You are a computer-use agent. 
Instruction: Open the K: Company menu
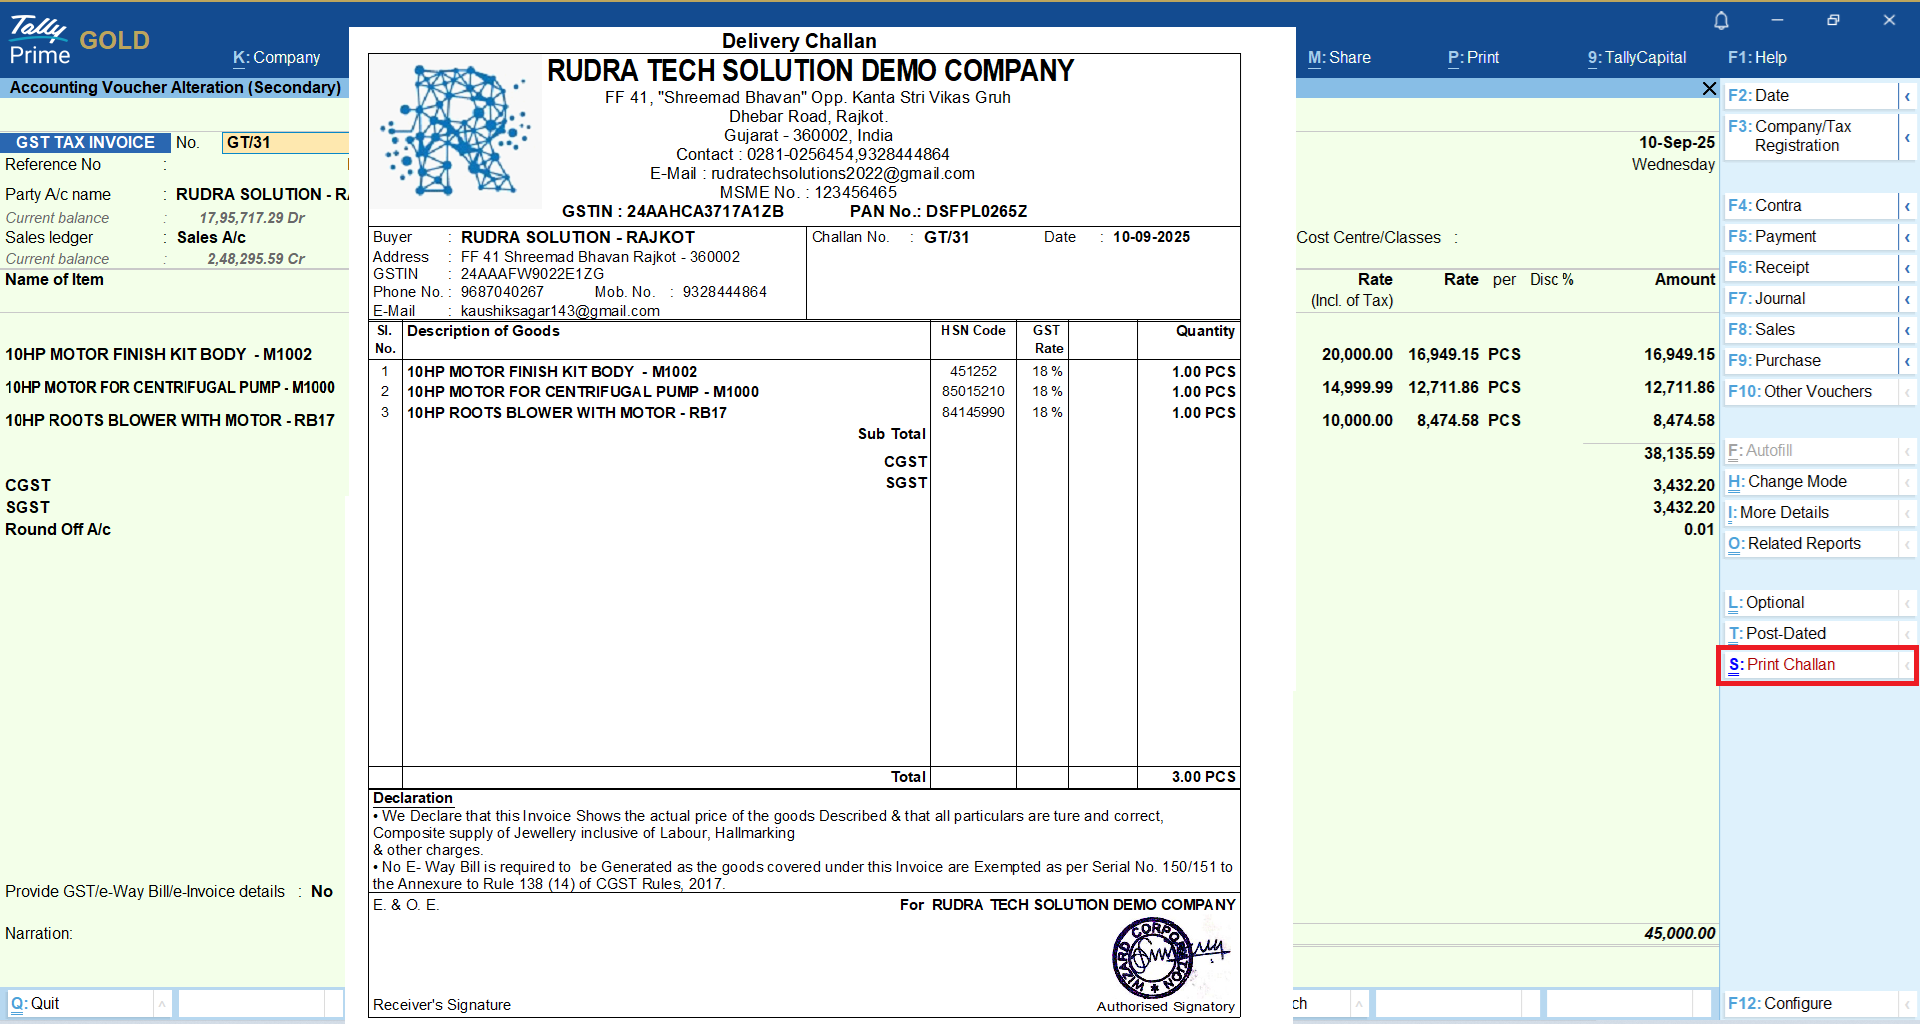(276, 58)
